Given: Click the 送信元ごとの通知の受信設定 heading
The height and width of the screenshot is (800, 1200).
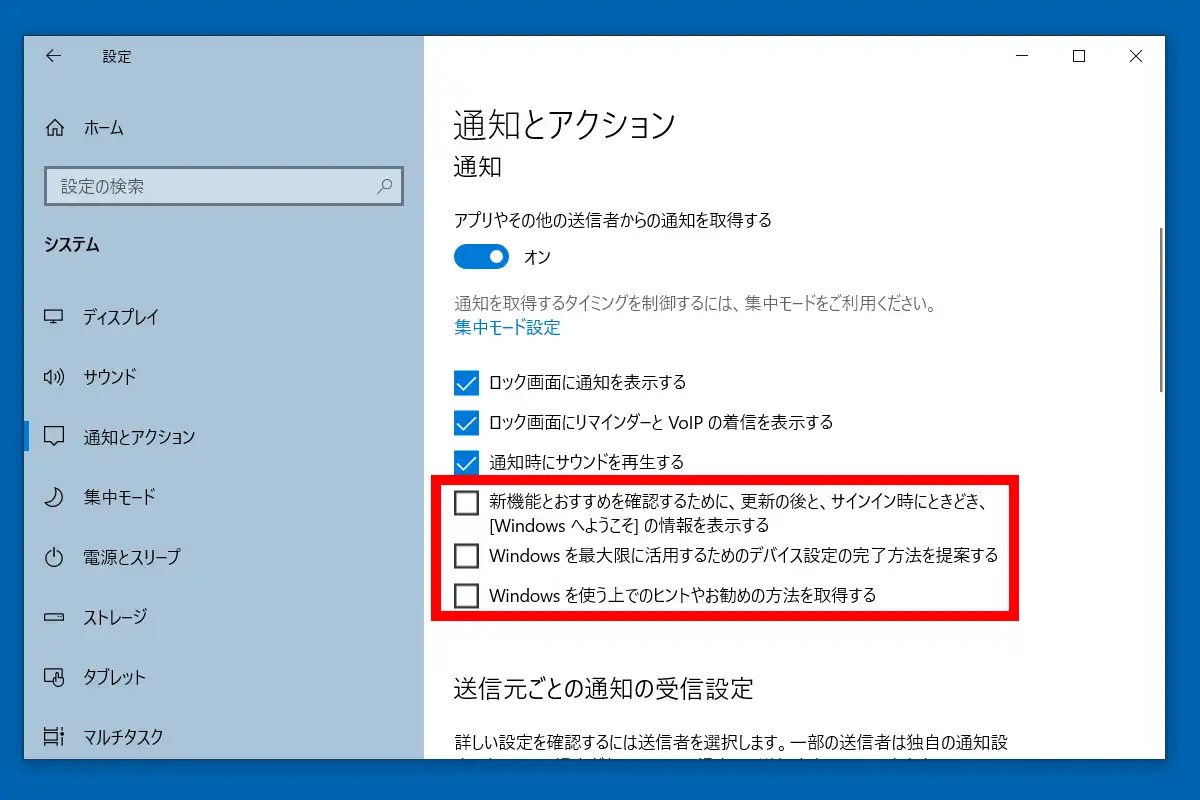Looking at the screenshot, I should pyautogui.click(x=603, y=688).
